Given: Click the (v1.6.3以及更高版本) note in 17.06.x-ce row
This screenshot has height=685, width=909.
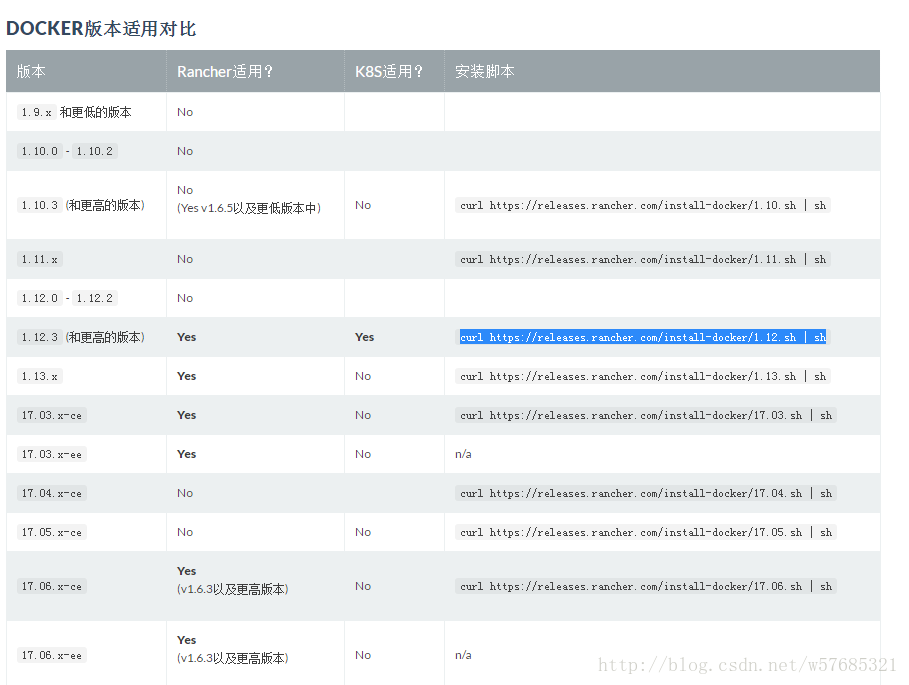Looking at the screenshot, I should click(232, 589).
